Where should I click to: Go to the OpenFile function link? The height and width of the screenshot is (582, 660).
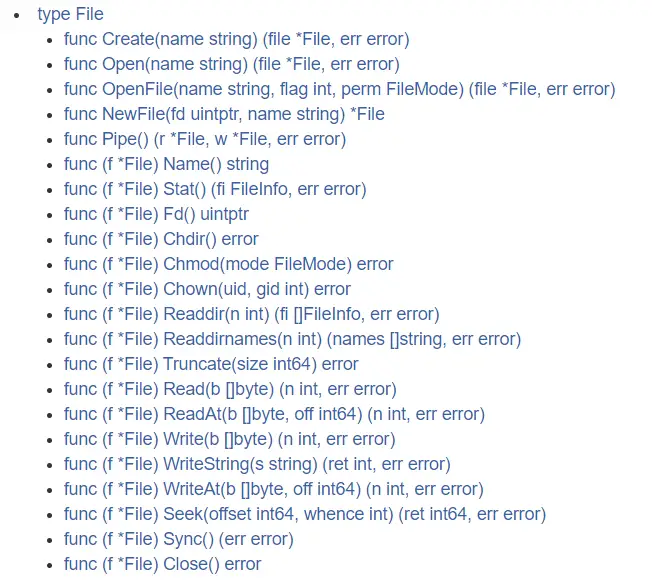coord(339,89)
